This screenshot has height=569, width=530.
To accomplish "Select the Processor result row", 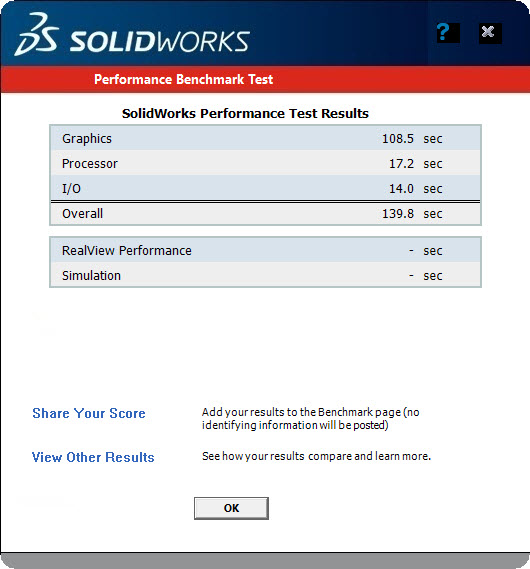I will (266, 163).
